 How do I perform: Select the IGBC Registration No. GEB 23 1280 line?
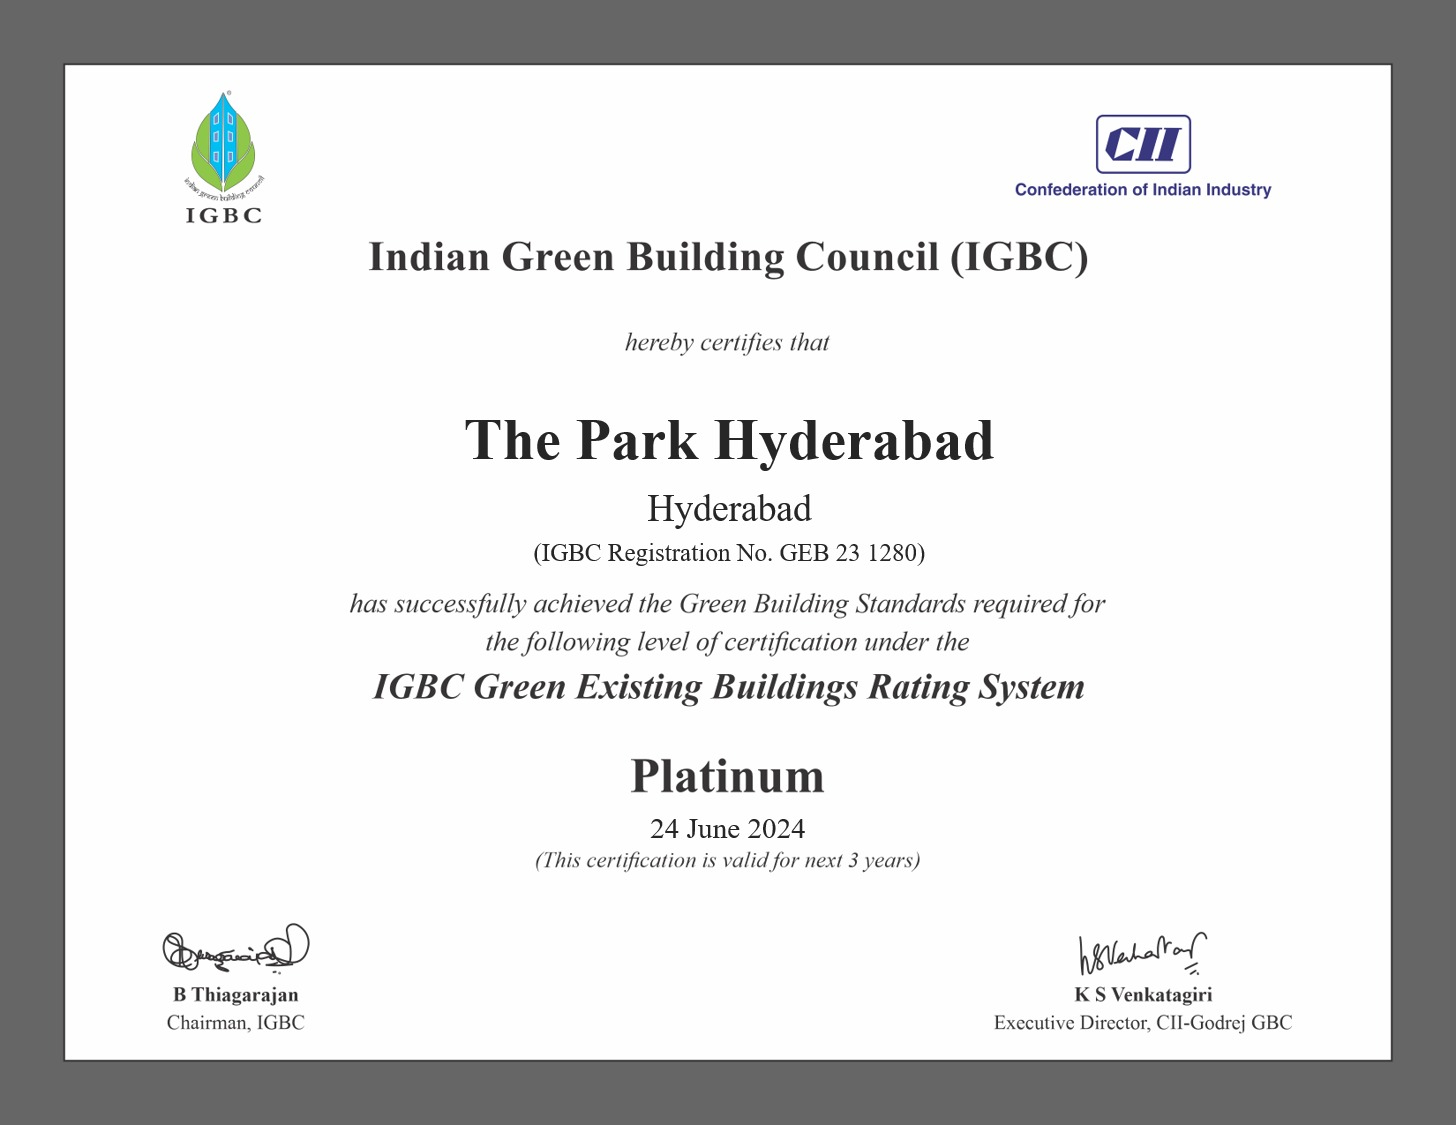coord(728,552)
